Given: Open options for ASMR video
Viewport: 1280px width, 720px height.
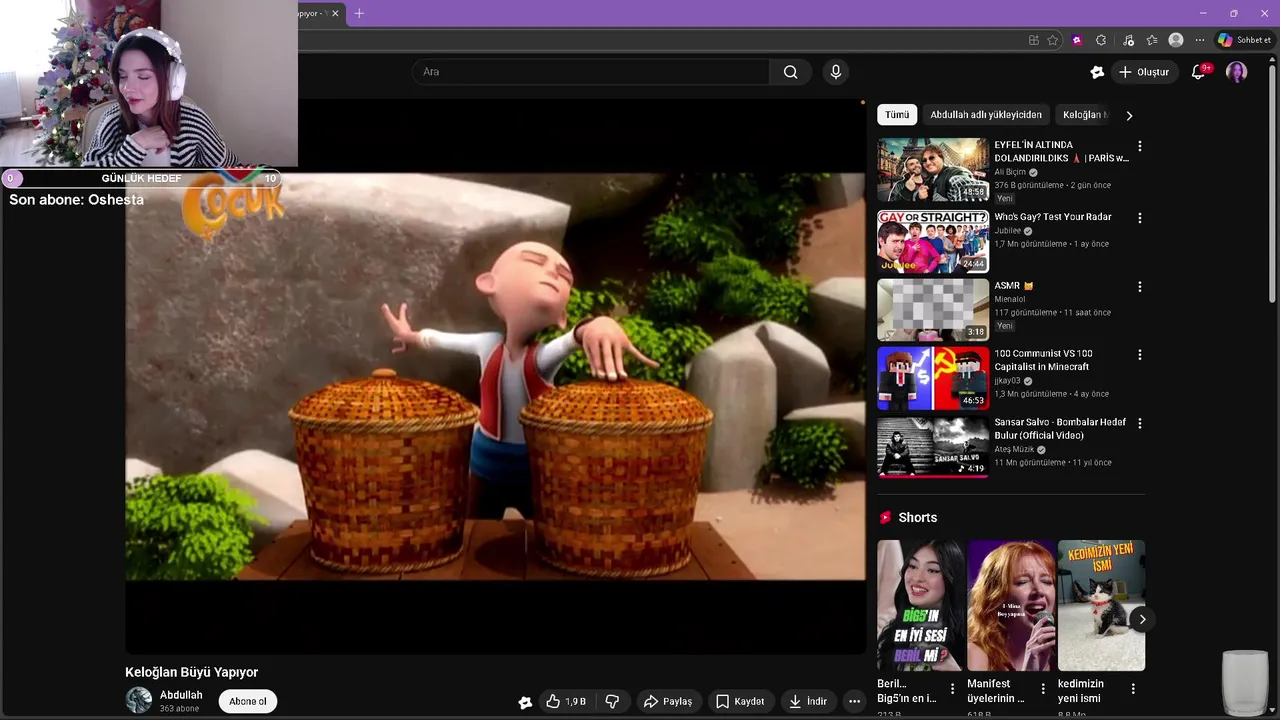Looking at the screenshot, I should tap(1139, 287).
